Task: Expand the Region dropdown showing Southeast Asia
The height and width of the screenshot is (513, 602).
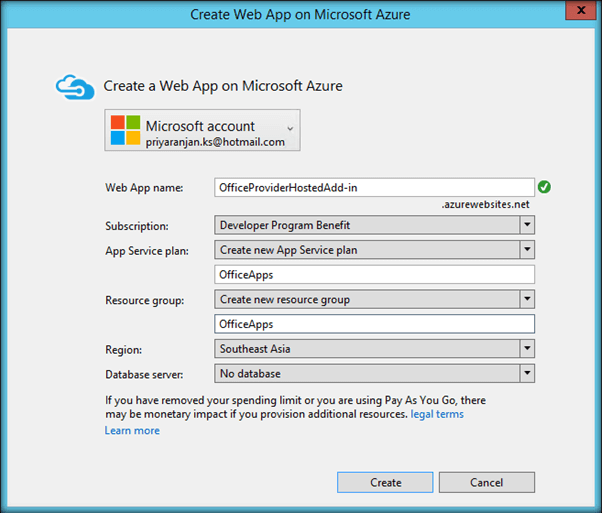Action: tap(526, 349)
